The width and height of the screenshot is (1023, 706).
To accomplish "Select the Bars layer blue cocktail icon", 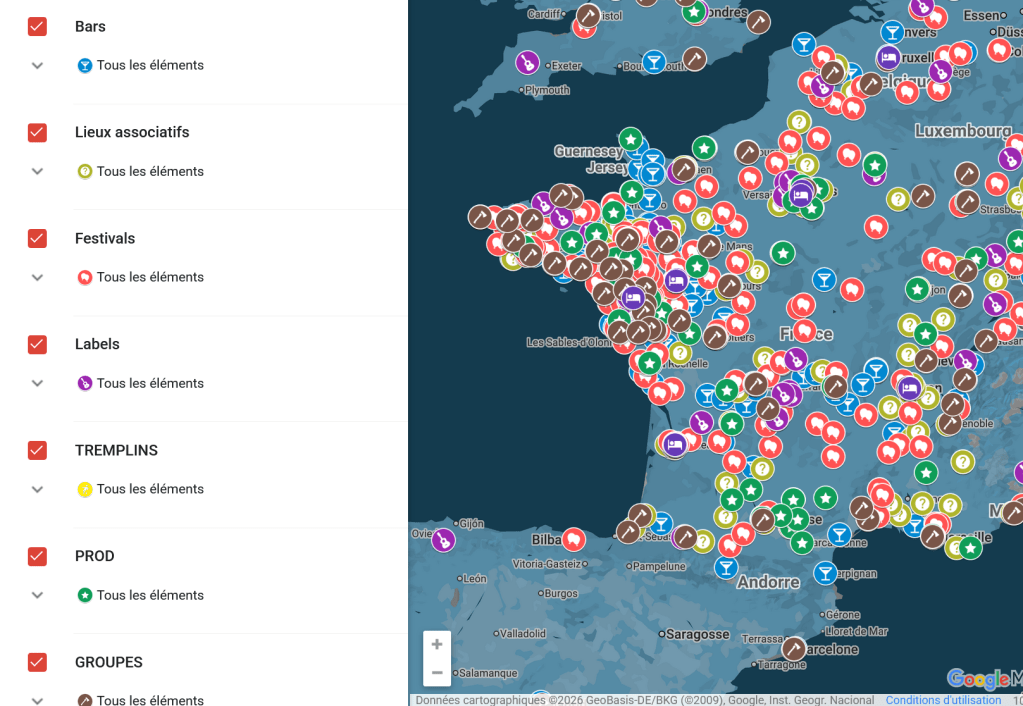I will 84,65.
